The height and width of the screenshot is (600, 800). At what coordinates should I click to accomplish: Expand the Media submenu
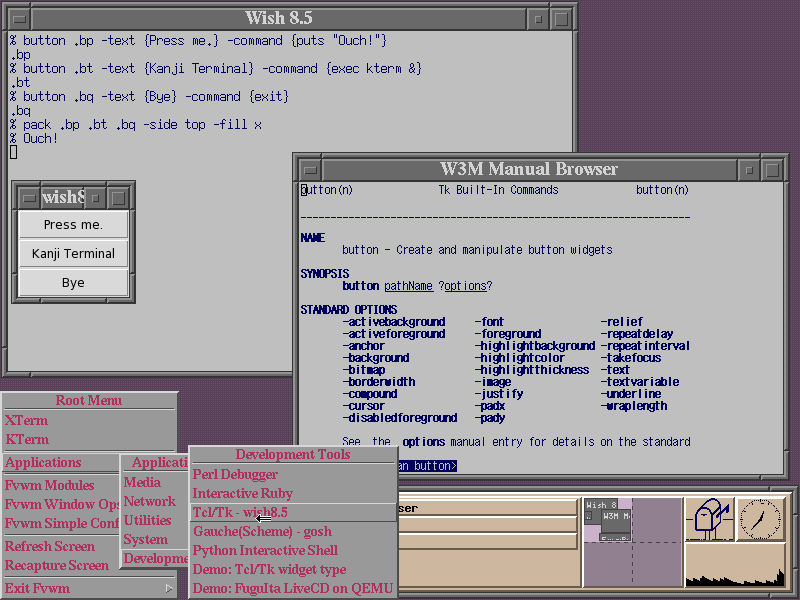tap(142, 482)
